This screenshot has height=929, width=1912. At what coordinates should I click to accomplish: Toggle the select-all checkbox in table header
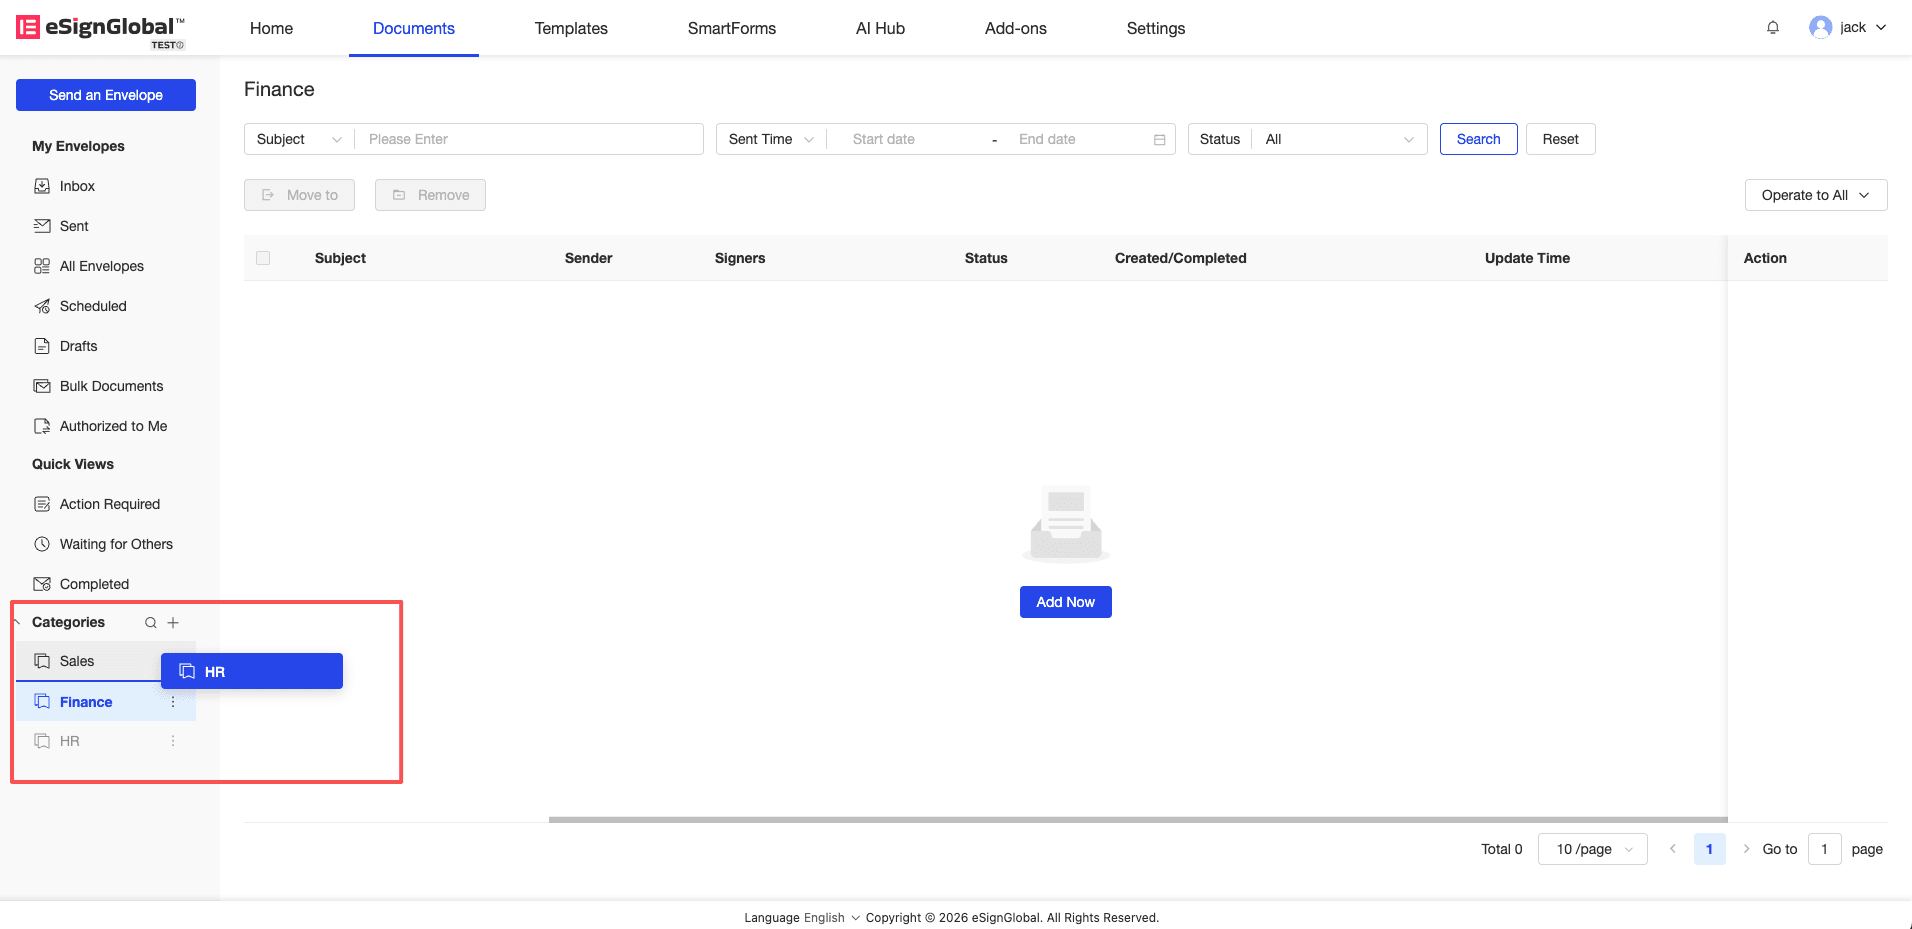263,258
